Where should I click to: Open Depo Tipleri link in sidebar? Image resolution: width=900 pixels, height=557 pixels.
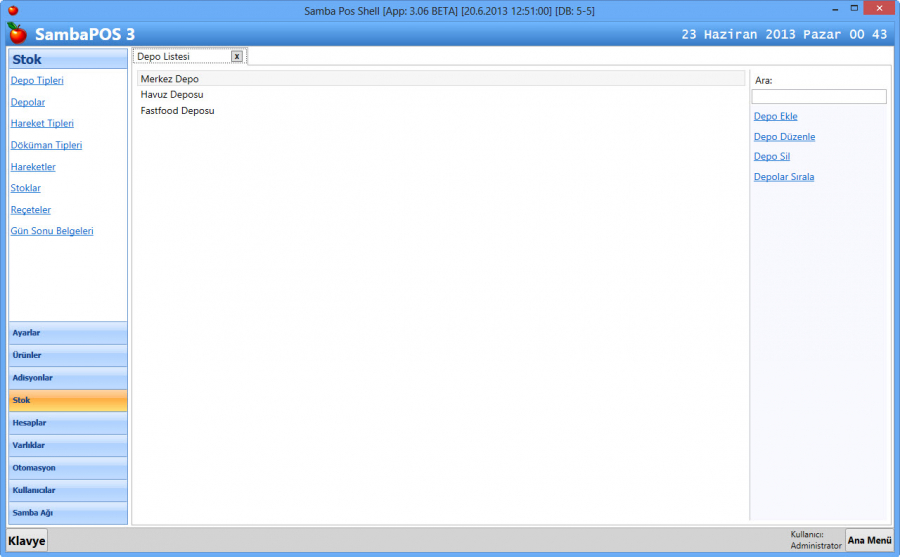(x=37, y=80)
